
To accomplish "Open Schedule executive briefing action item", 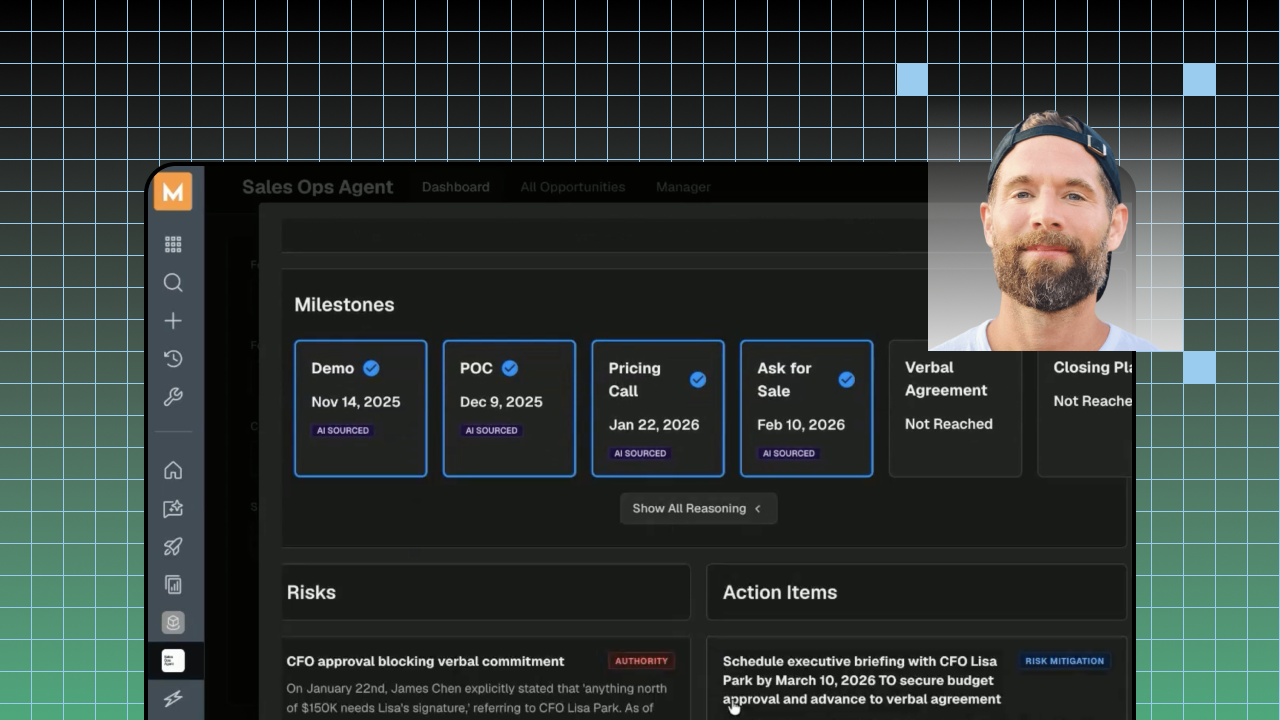I will [x=862, y=680].
